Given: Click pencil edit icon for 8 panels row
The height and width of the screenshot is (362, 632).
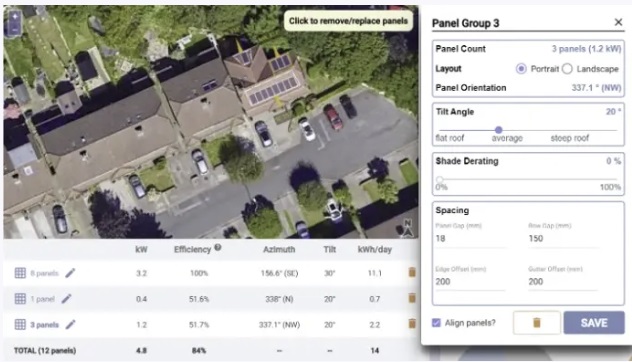Looking at the screenshot, I should 70,273.
